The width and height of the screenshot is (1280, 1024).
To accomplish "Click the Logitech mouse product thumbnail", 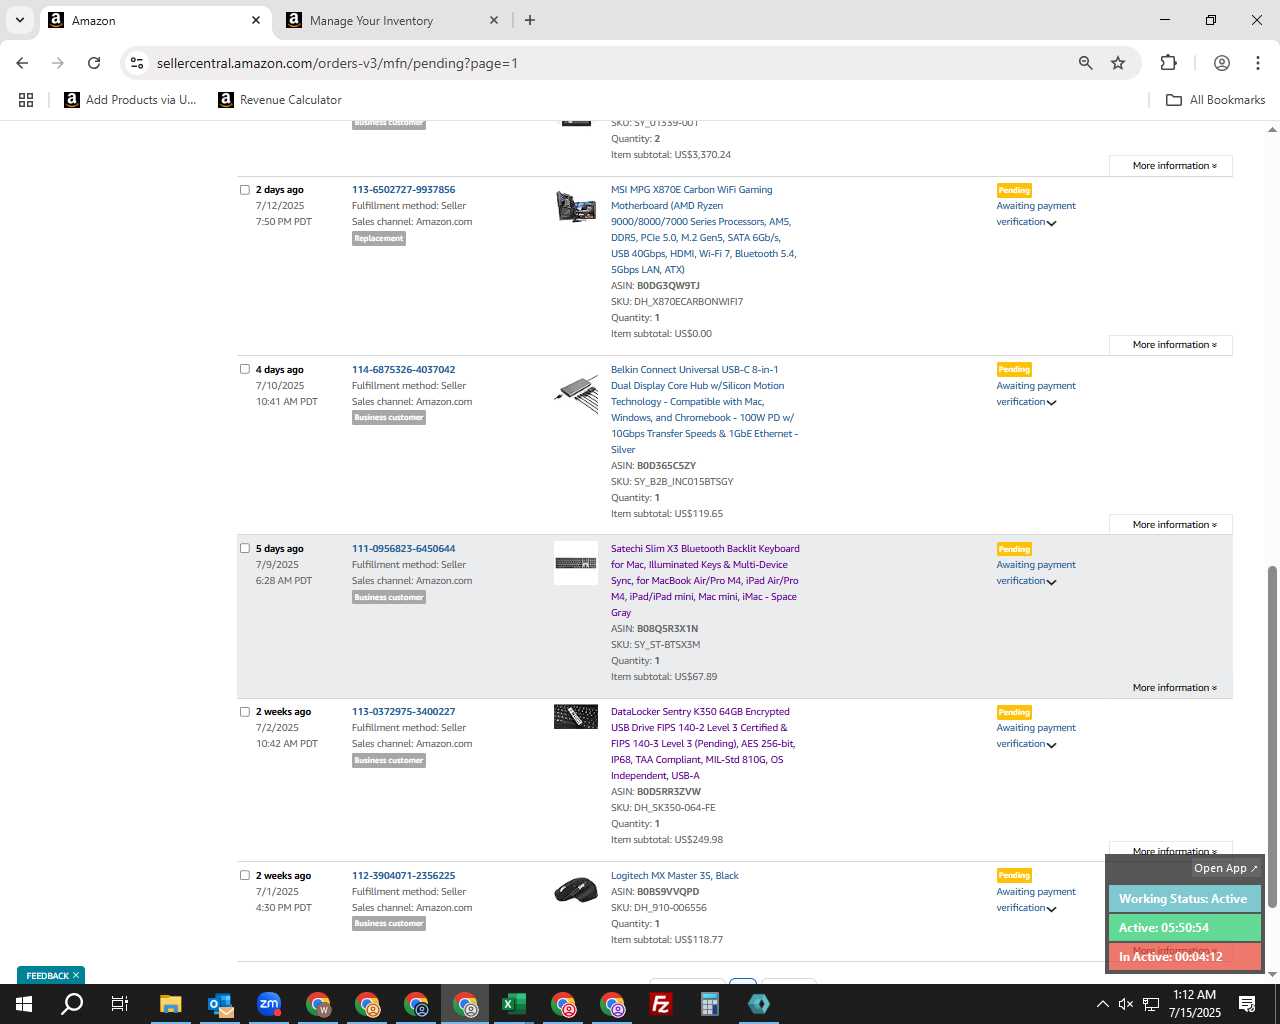I will point(576,890).
